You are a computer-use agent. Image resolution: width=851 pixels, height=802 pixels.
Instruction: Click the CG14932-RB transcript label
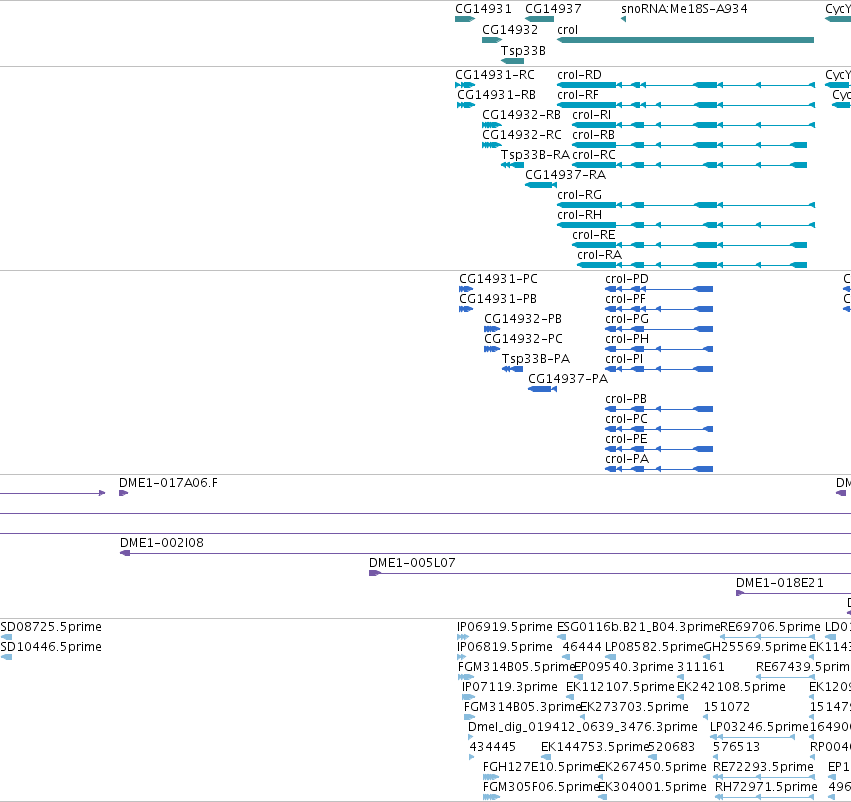click(521, 114)
